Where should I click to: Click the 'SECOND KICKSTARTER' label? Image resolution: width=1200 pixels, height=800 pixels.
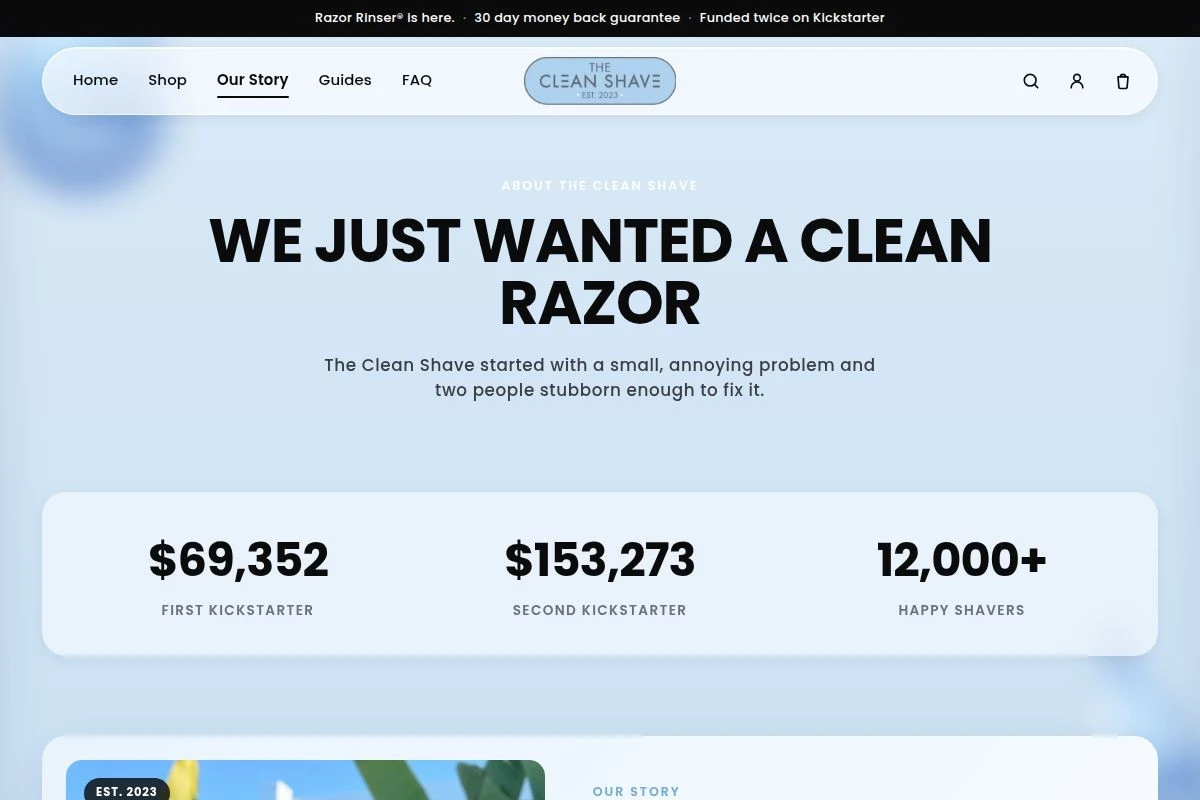pos(600,610)
